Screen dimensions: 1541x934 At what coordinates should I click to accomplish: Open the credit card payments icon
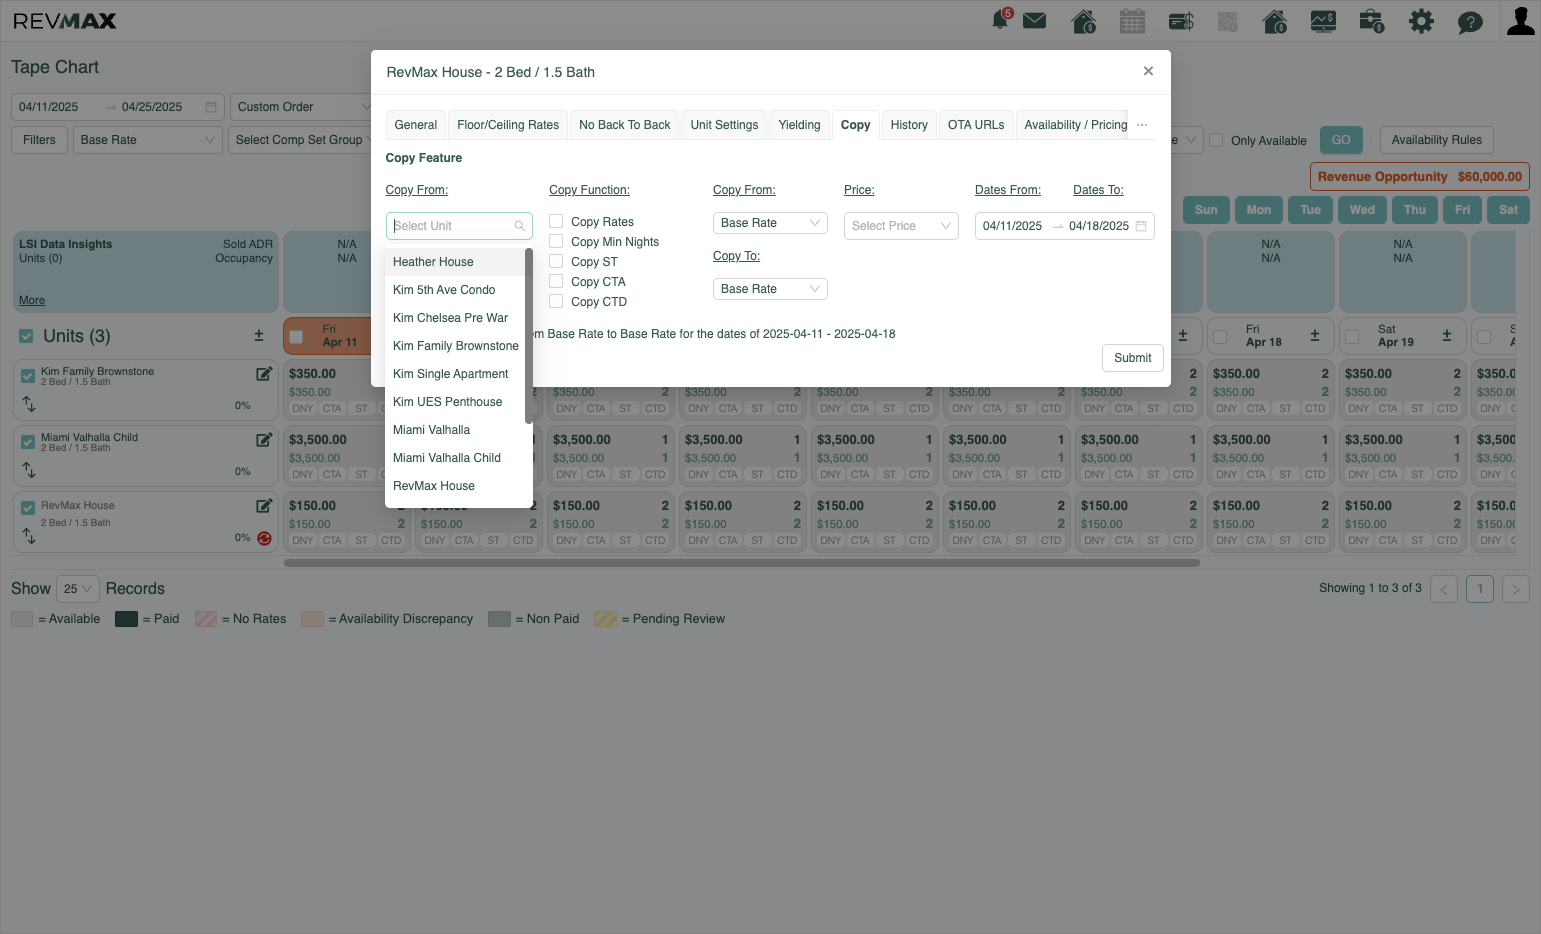(1181, 21)
